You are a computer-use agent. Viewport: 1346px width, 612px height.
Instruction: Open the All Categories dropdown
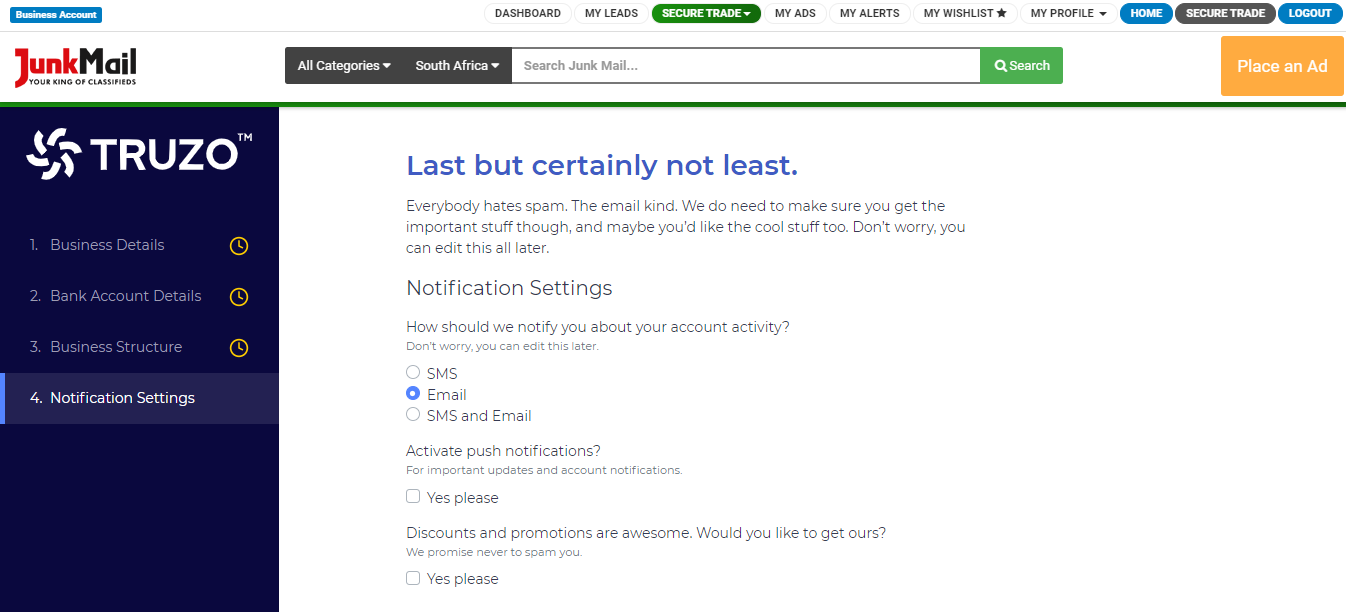coord(343,65)
